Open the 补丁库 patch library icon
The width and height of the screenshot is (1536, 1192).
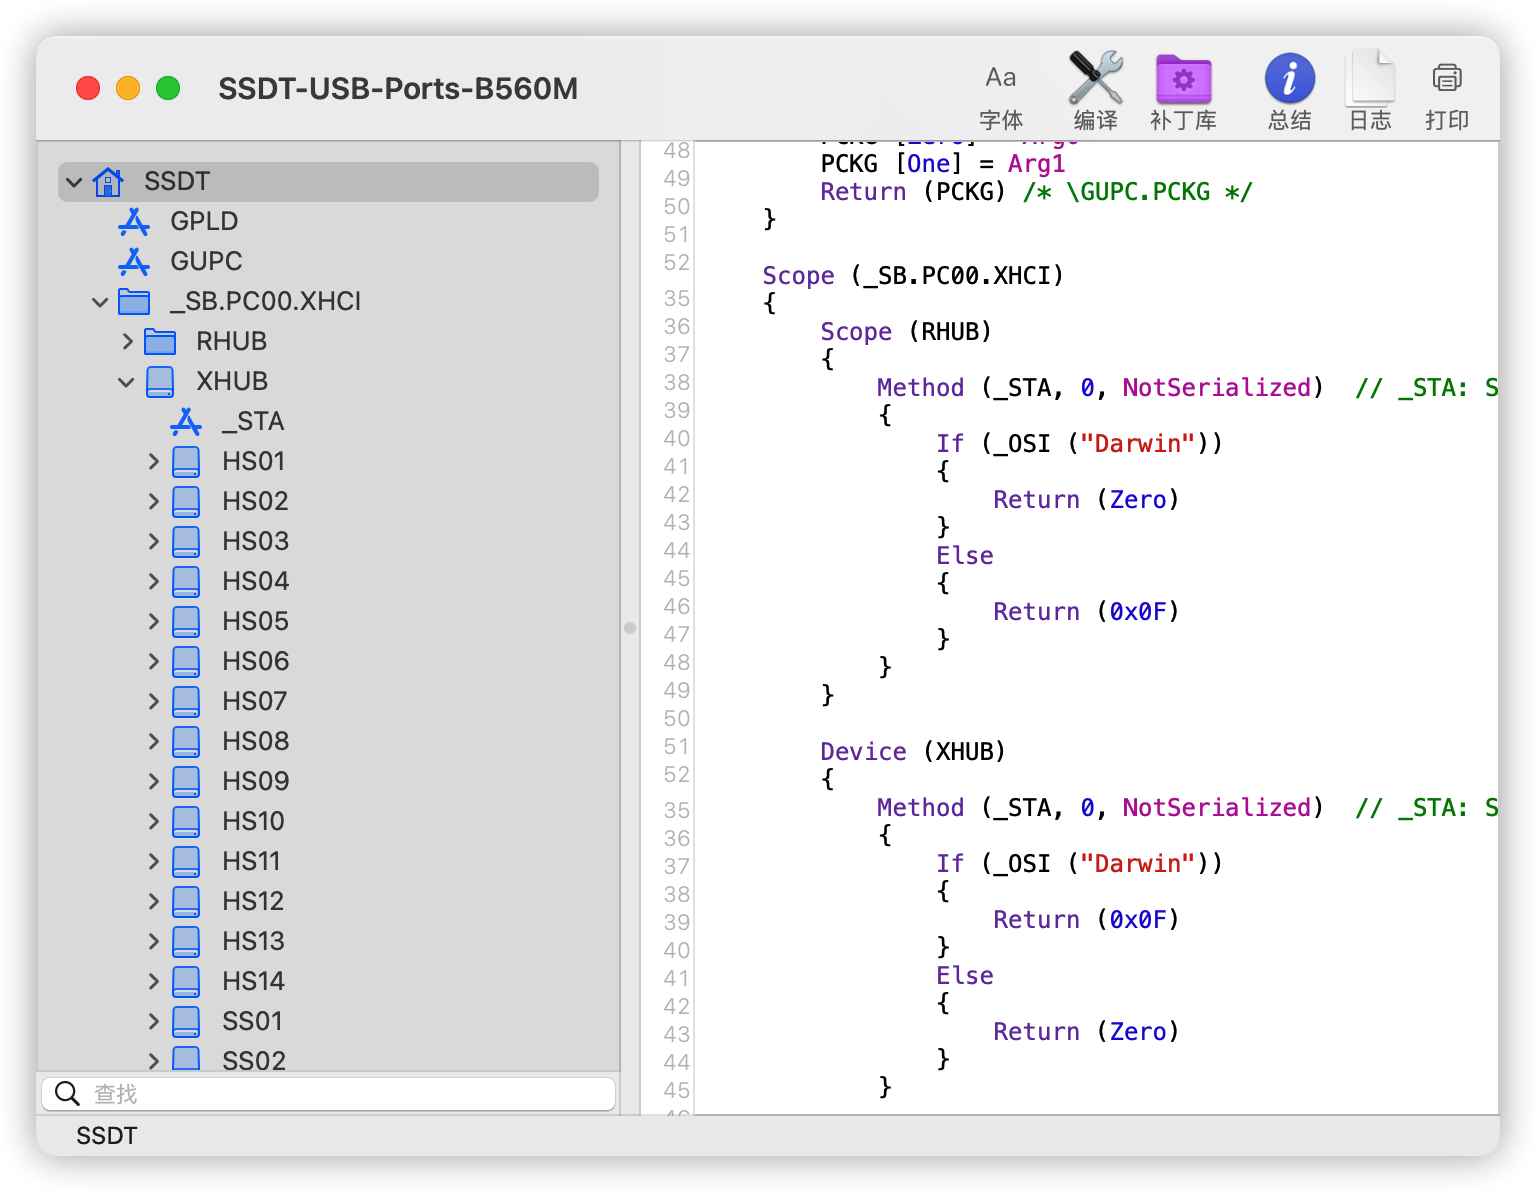point(1183,79)
